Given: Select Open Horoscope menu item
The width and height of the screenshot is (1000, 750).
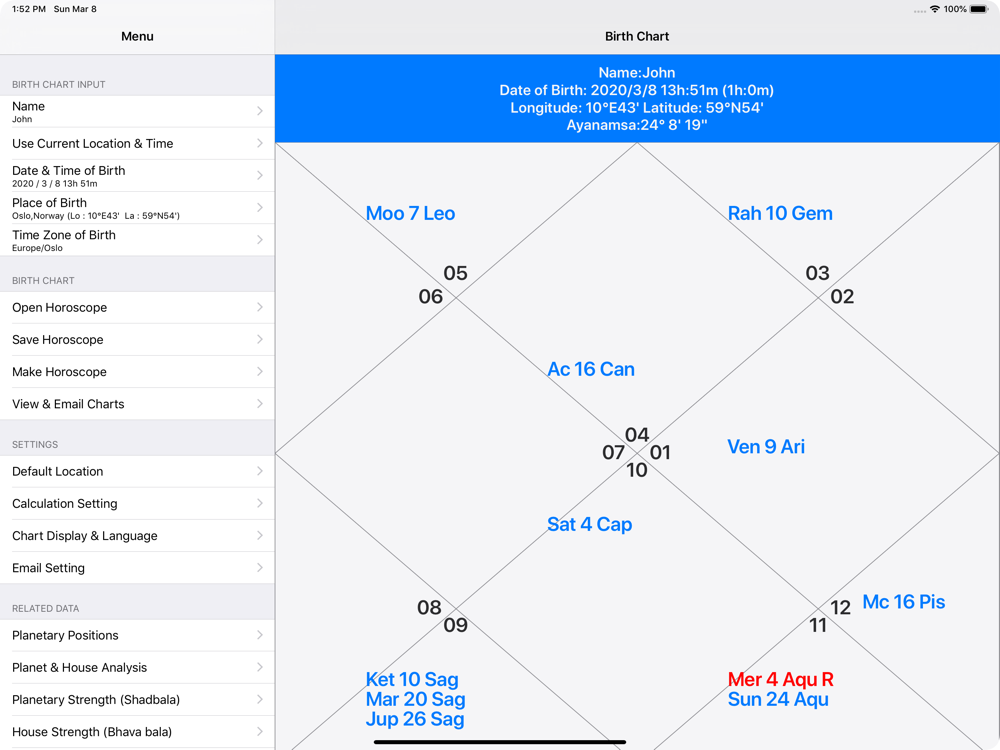Looking at the screenshot, I should point(137,307).
